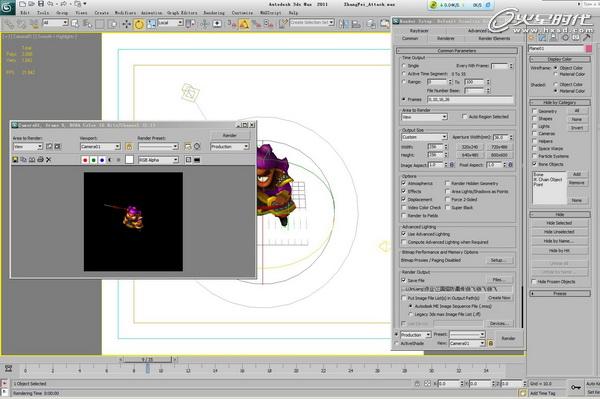
Task: Select the Active Time Segment radio button
Action: click(x=404, y=74)
